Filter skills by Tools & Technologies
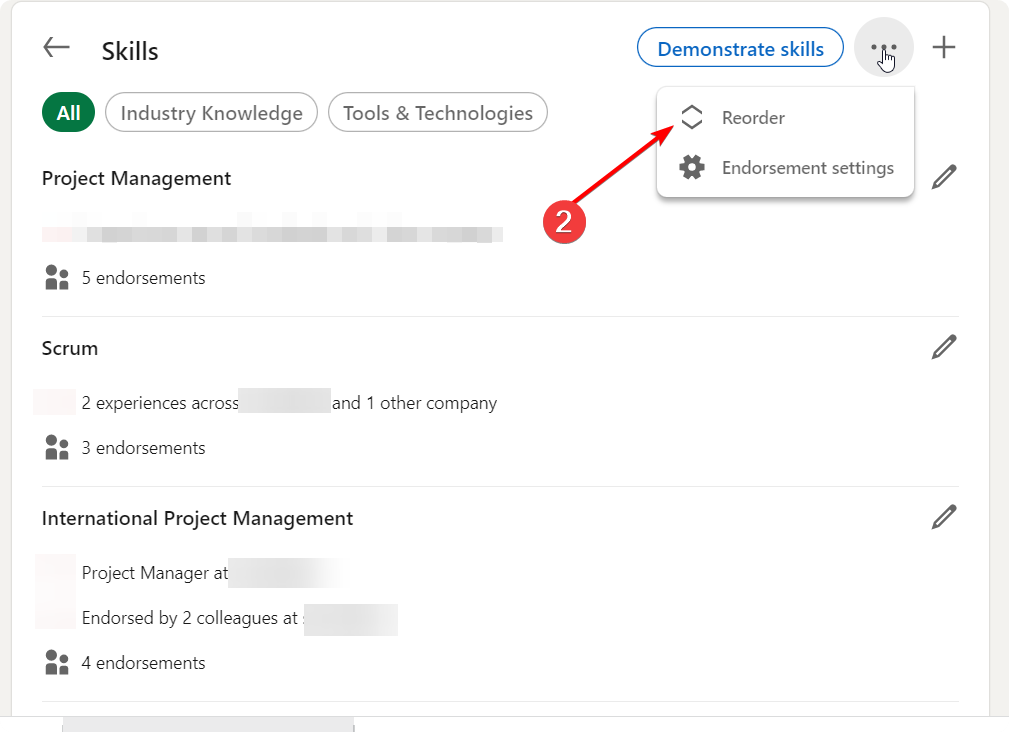 pyautogui.click(x=437, y=113)
